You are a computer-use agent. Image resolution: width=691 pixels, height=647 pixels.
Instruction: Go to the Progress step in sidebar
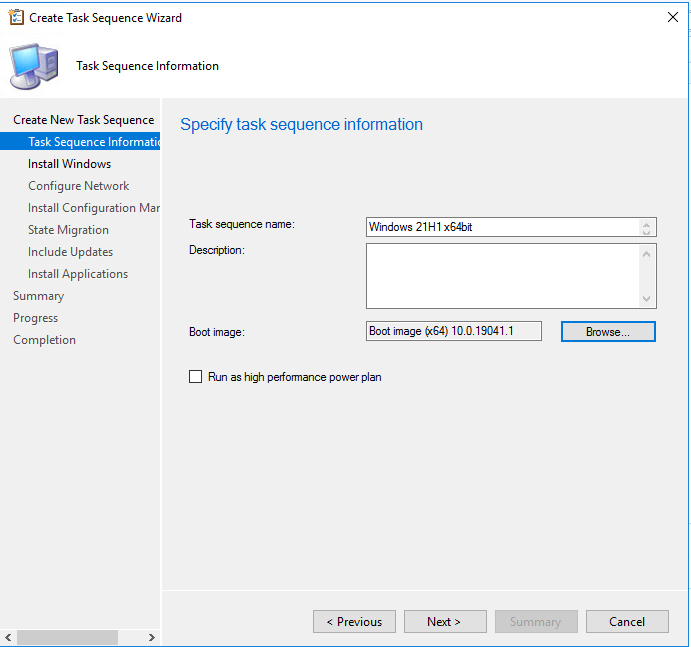36,318
